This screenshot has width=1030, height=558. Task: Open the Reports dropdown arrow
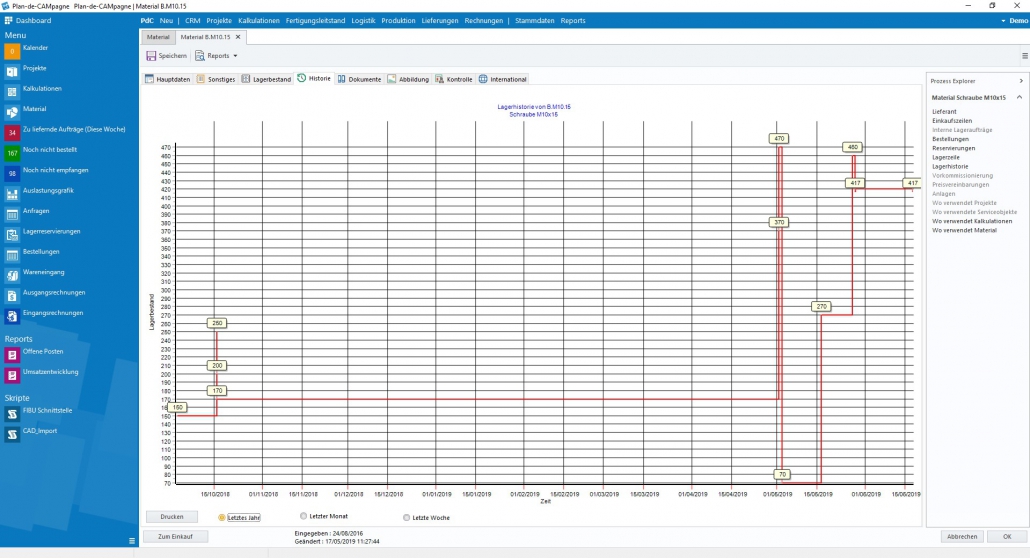click(x=235, y=56)
